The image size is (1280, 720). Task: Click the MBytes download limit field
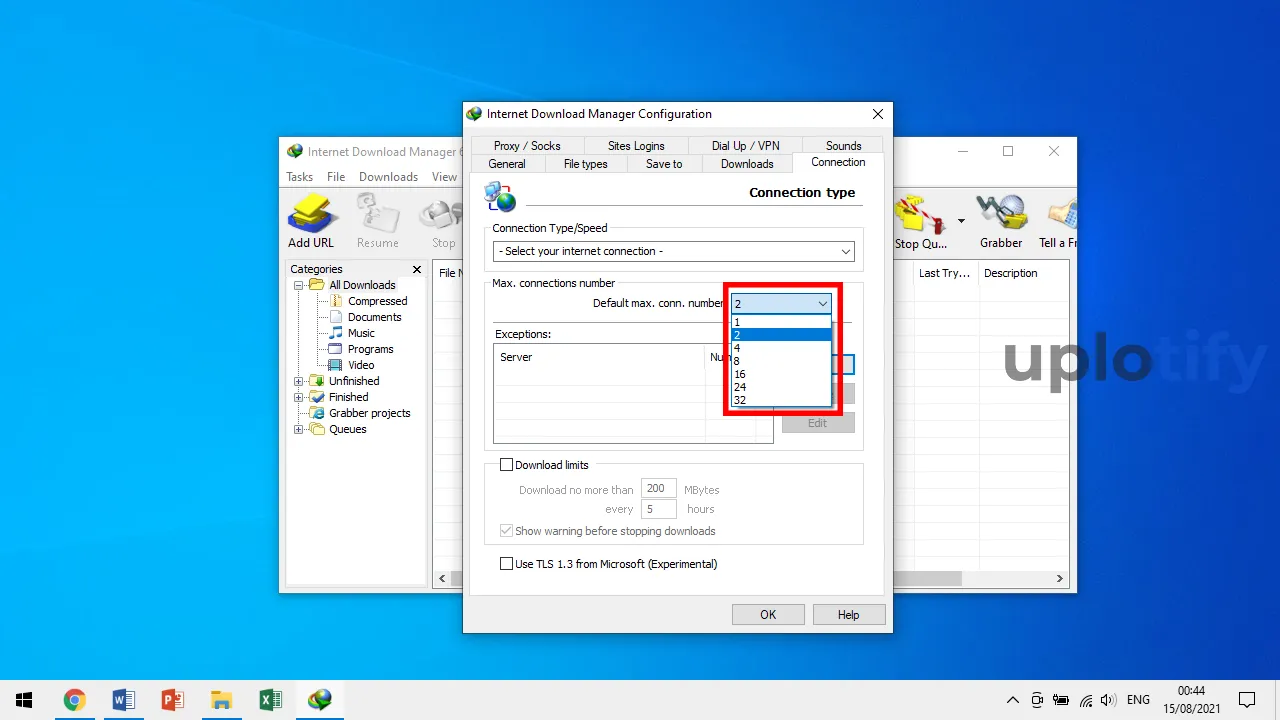[x=659, y=489]
